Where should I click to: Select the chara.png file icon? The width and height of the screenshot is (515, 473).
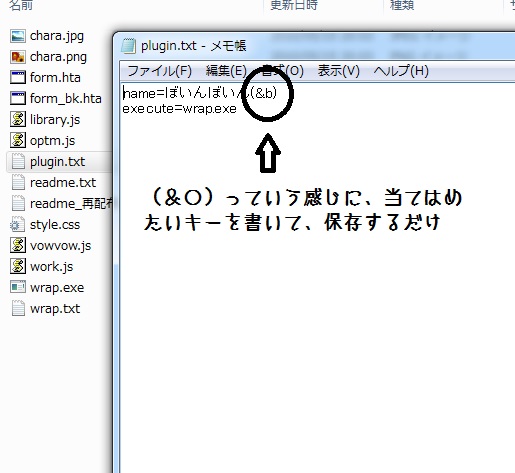pos(18,57)
